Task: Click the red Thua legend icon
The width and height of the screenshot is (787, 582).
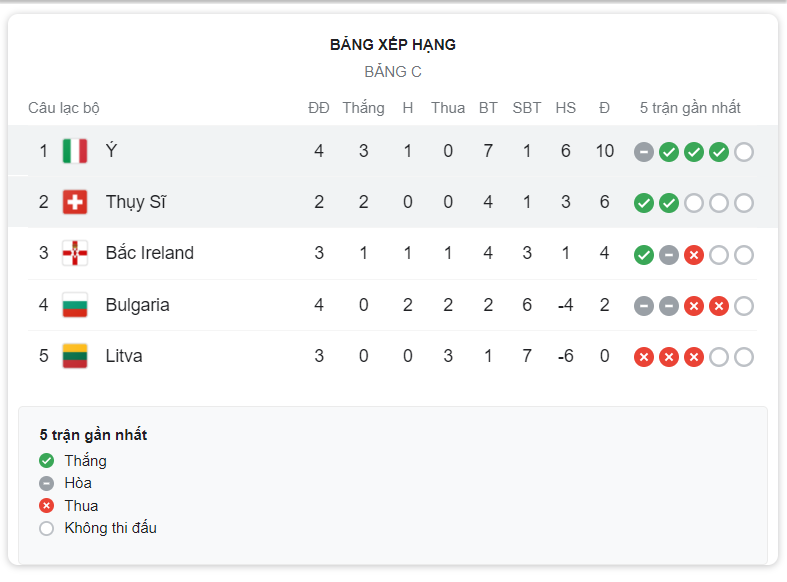Action: [x=47, y=506]
